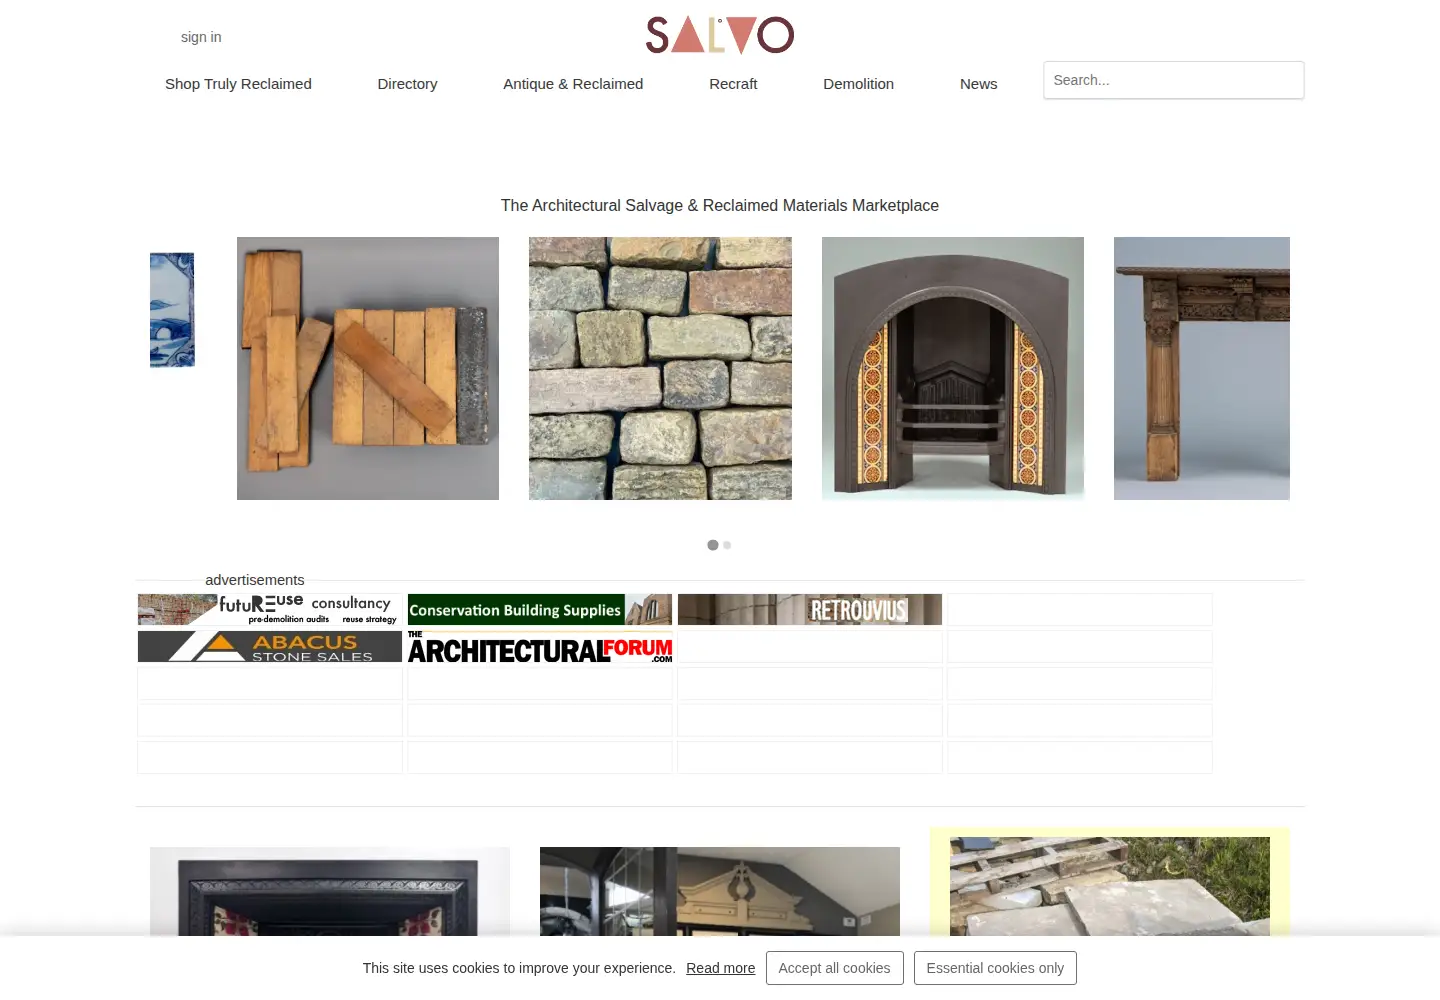Select the first carousel page dot
This screenshot has height=1000, width=1440.
tap(713, 545)
